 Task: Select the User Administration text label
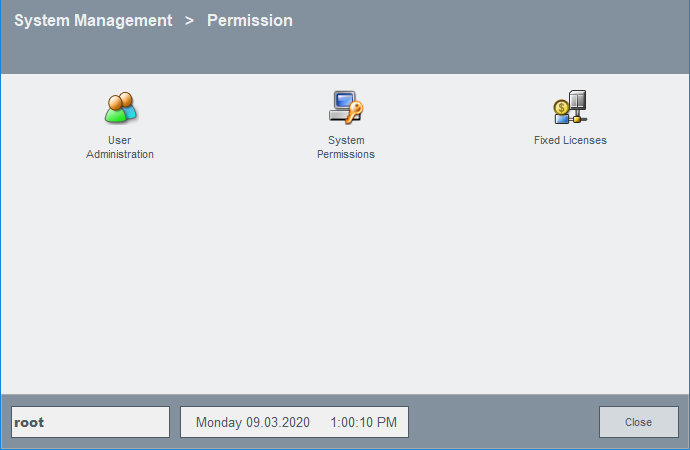(x=120, y=148)
